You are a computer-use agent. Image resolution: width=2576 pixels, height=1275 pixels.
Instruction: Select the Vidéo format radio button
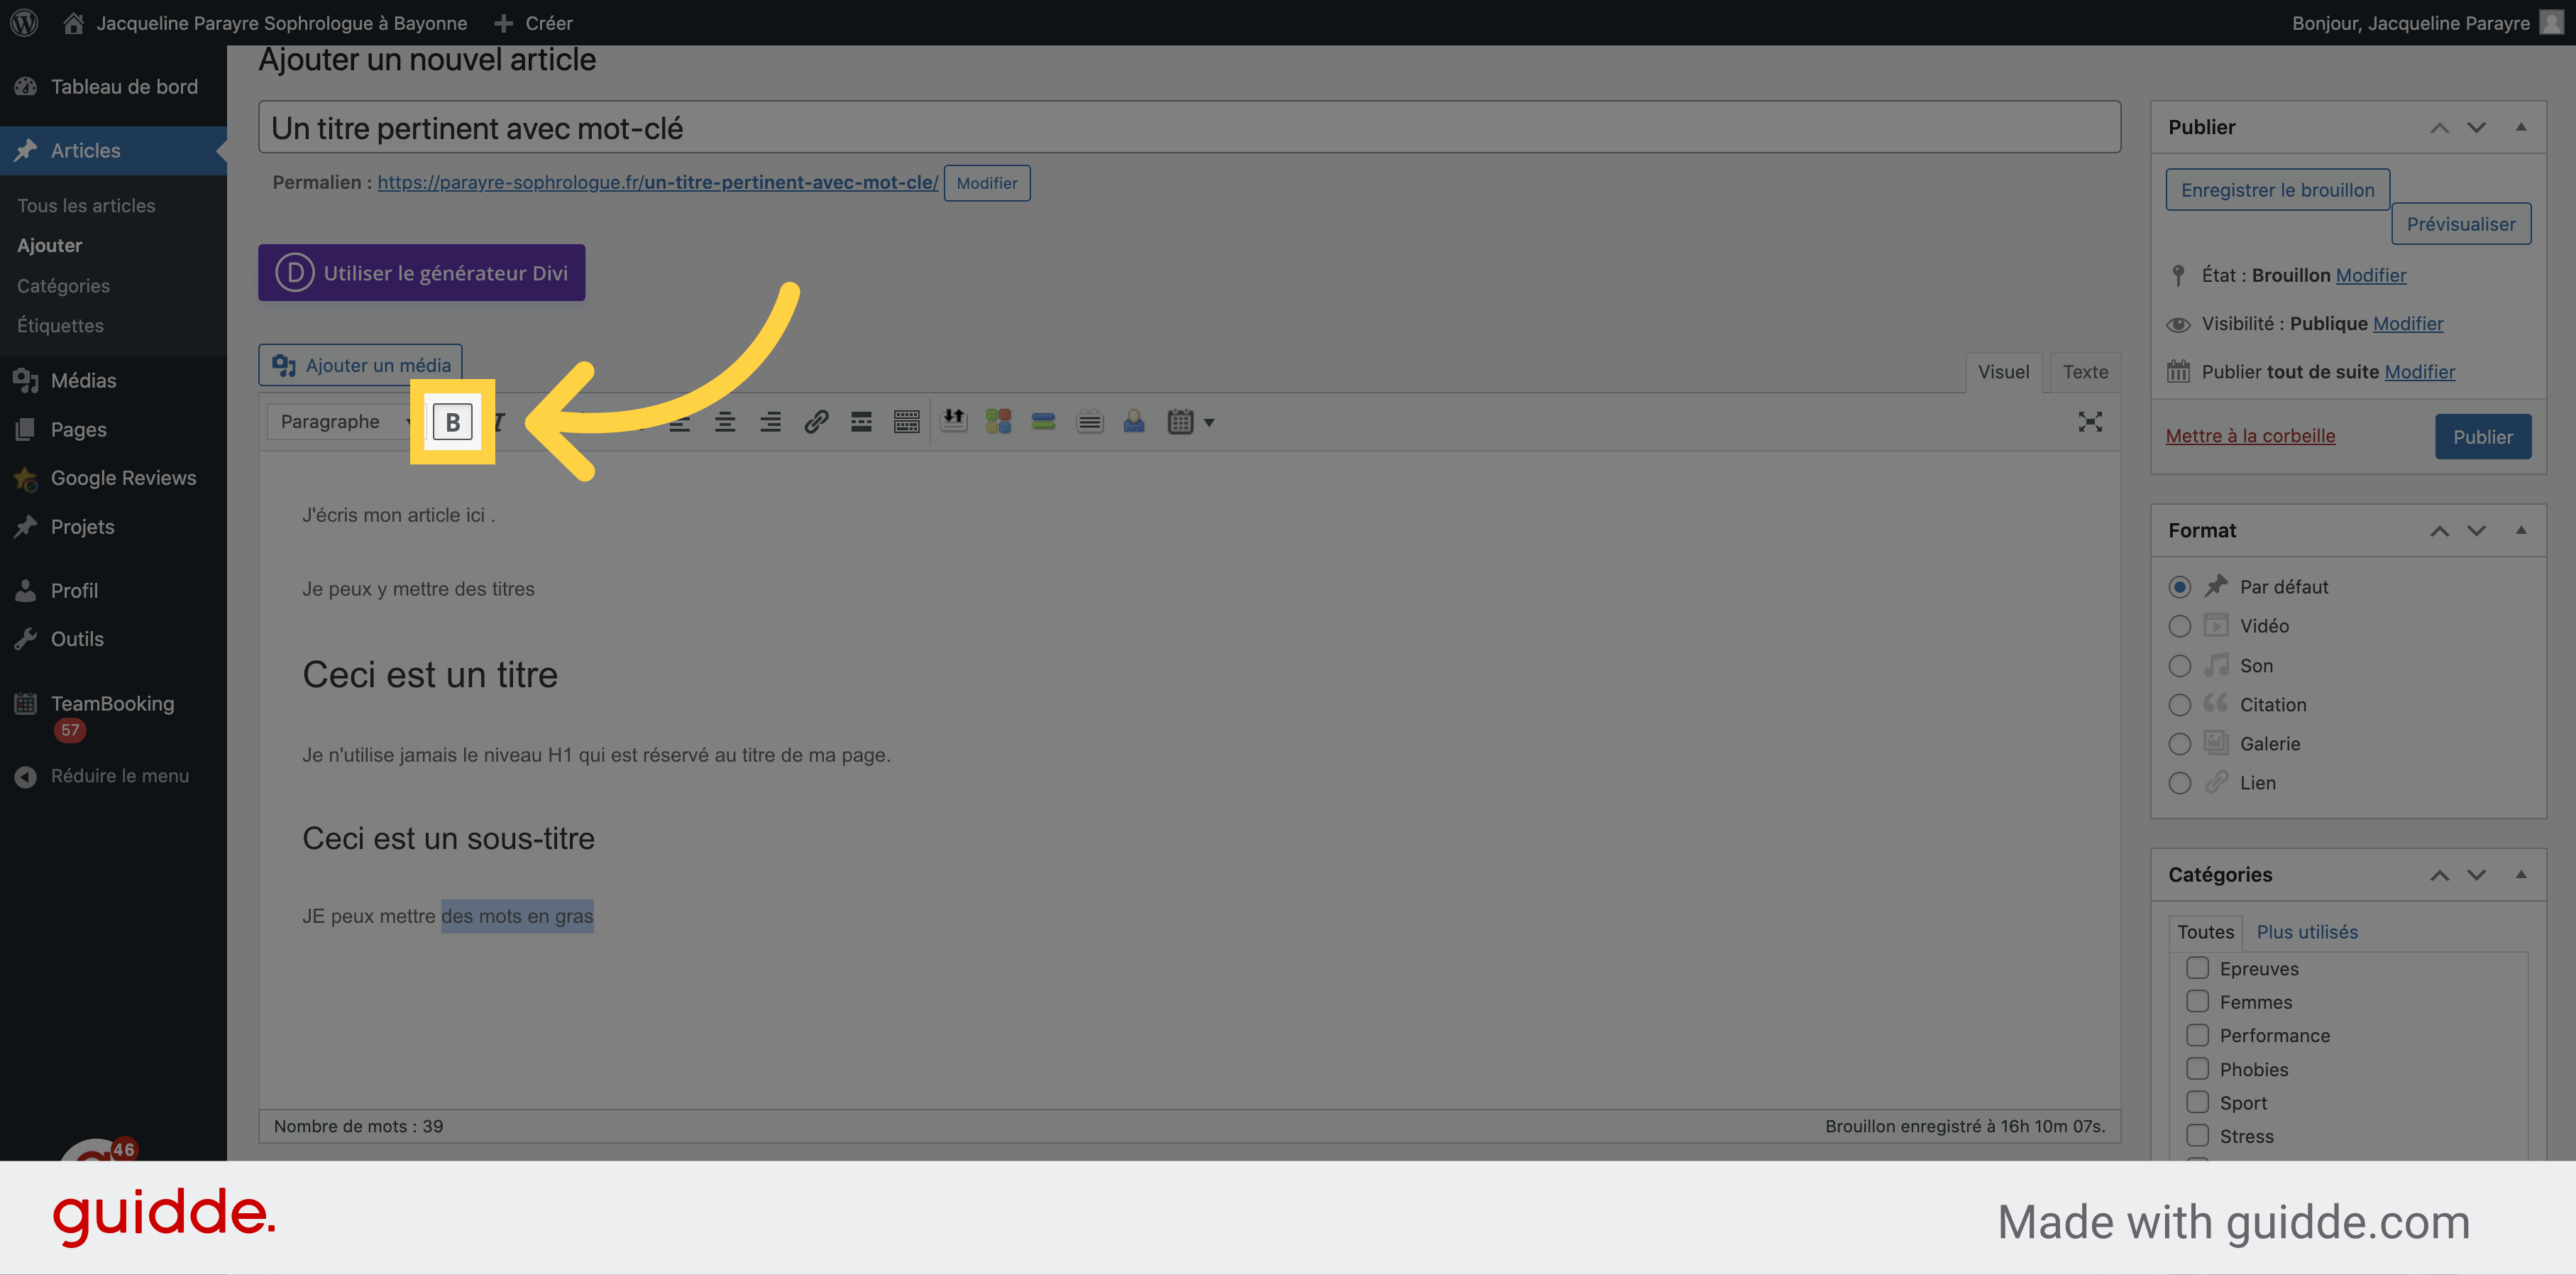click(x=2180, y=626)
